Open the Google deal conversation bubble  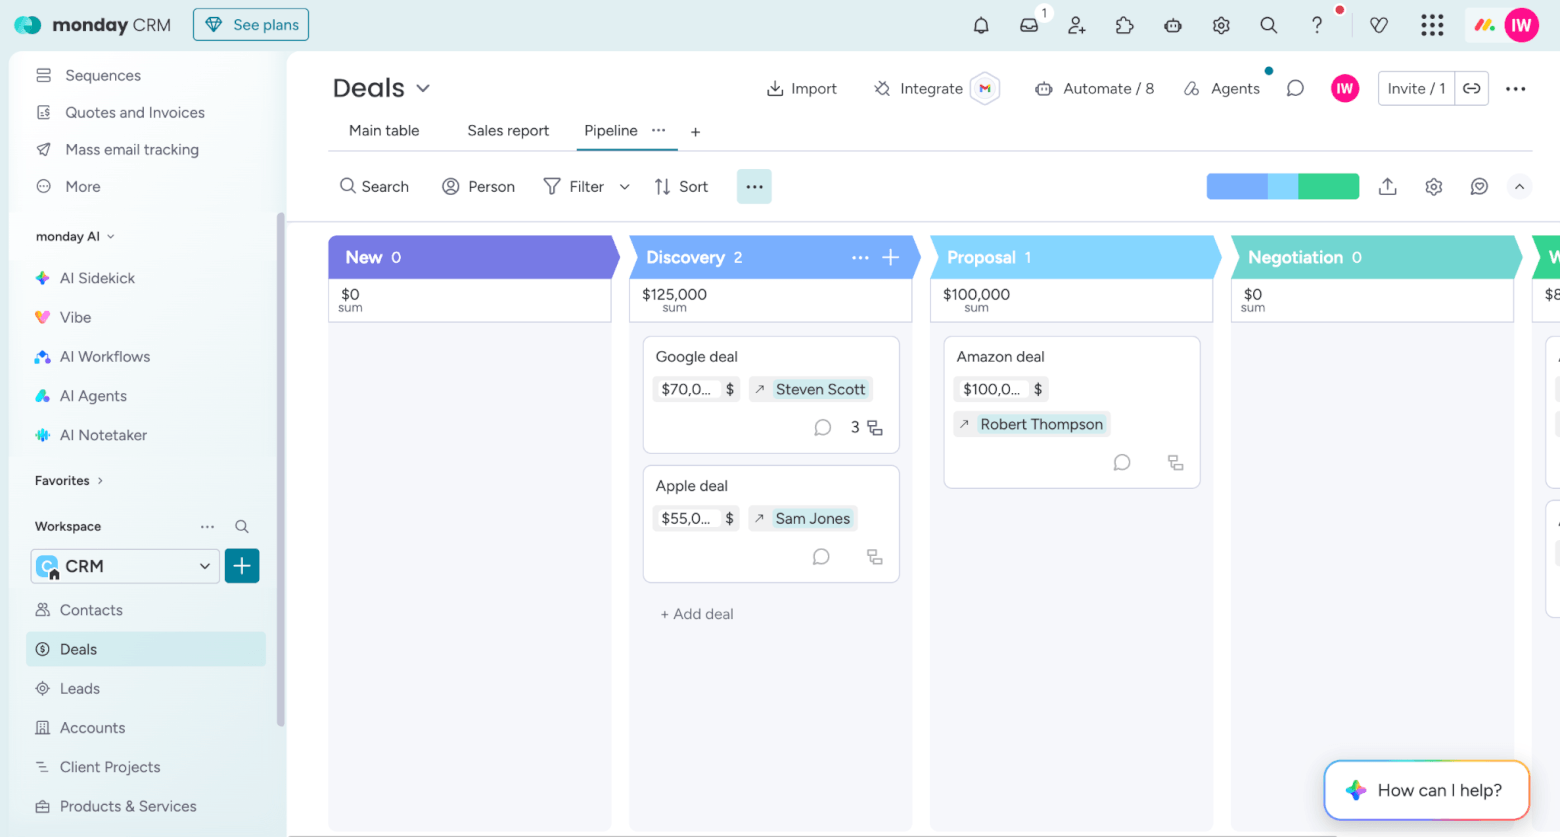823,427
